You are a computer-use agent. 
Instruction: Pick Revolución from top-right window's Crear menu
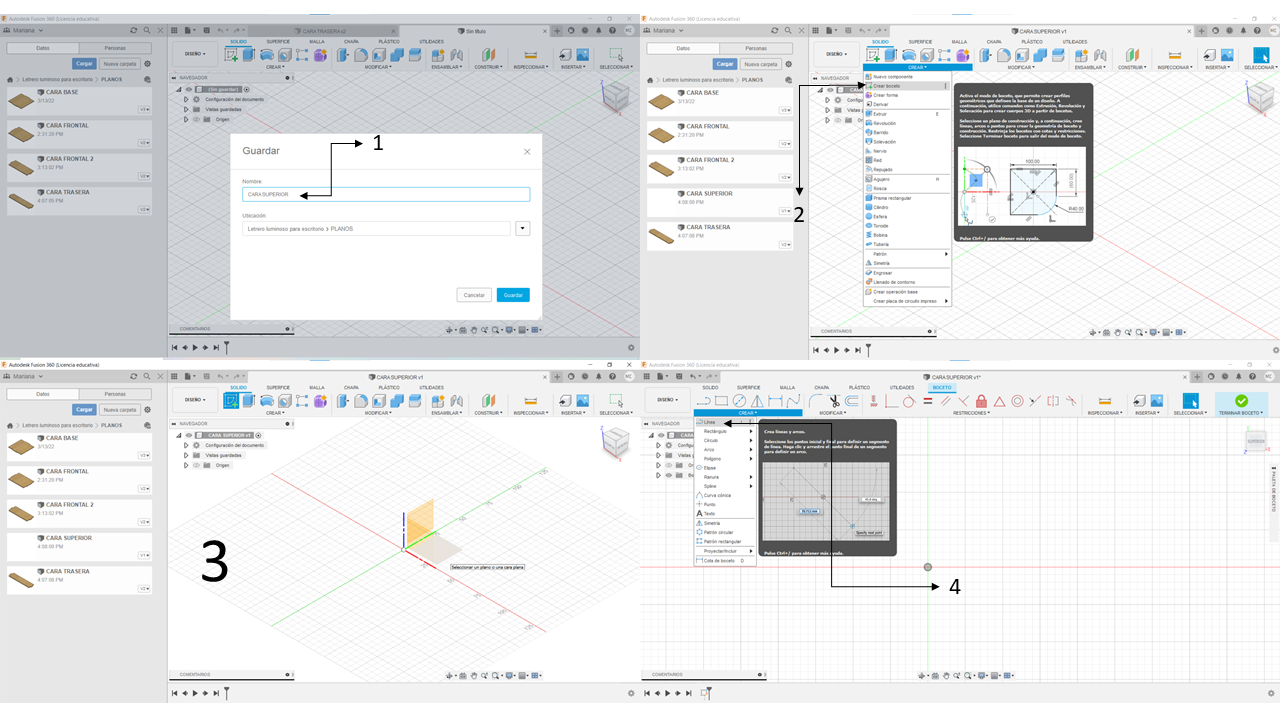point(906,123)
